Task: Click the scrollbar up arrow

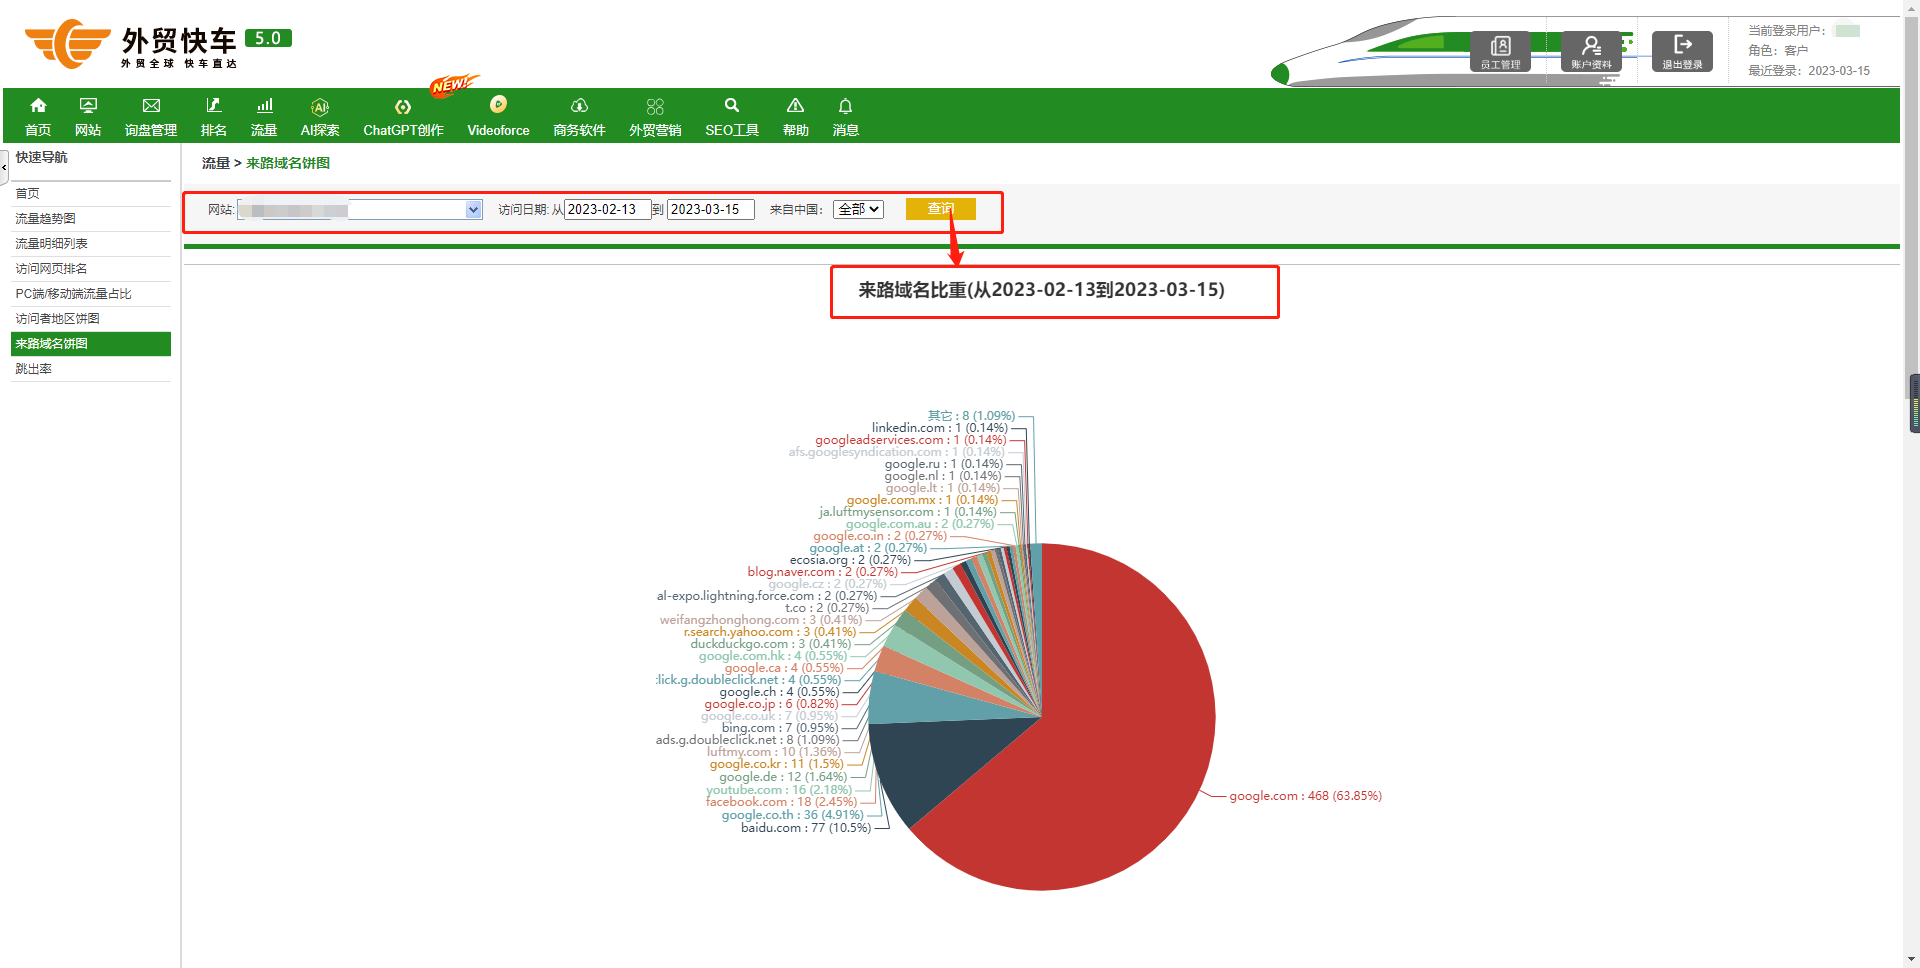Action: pos(1912,8)
